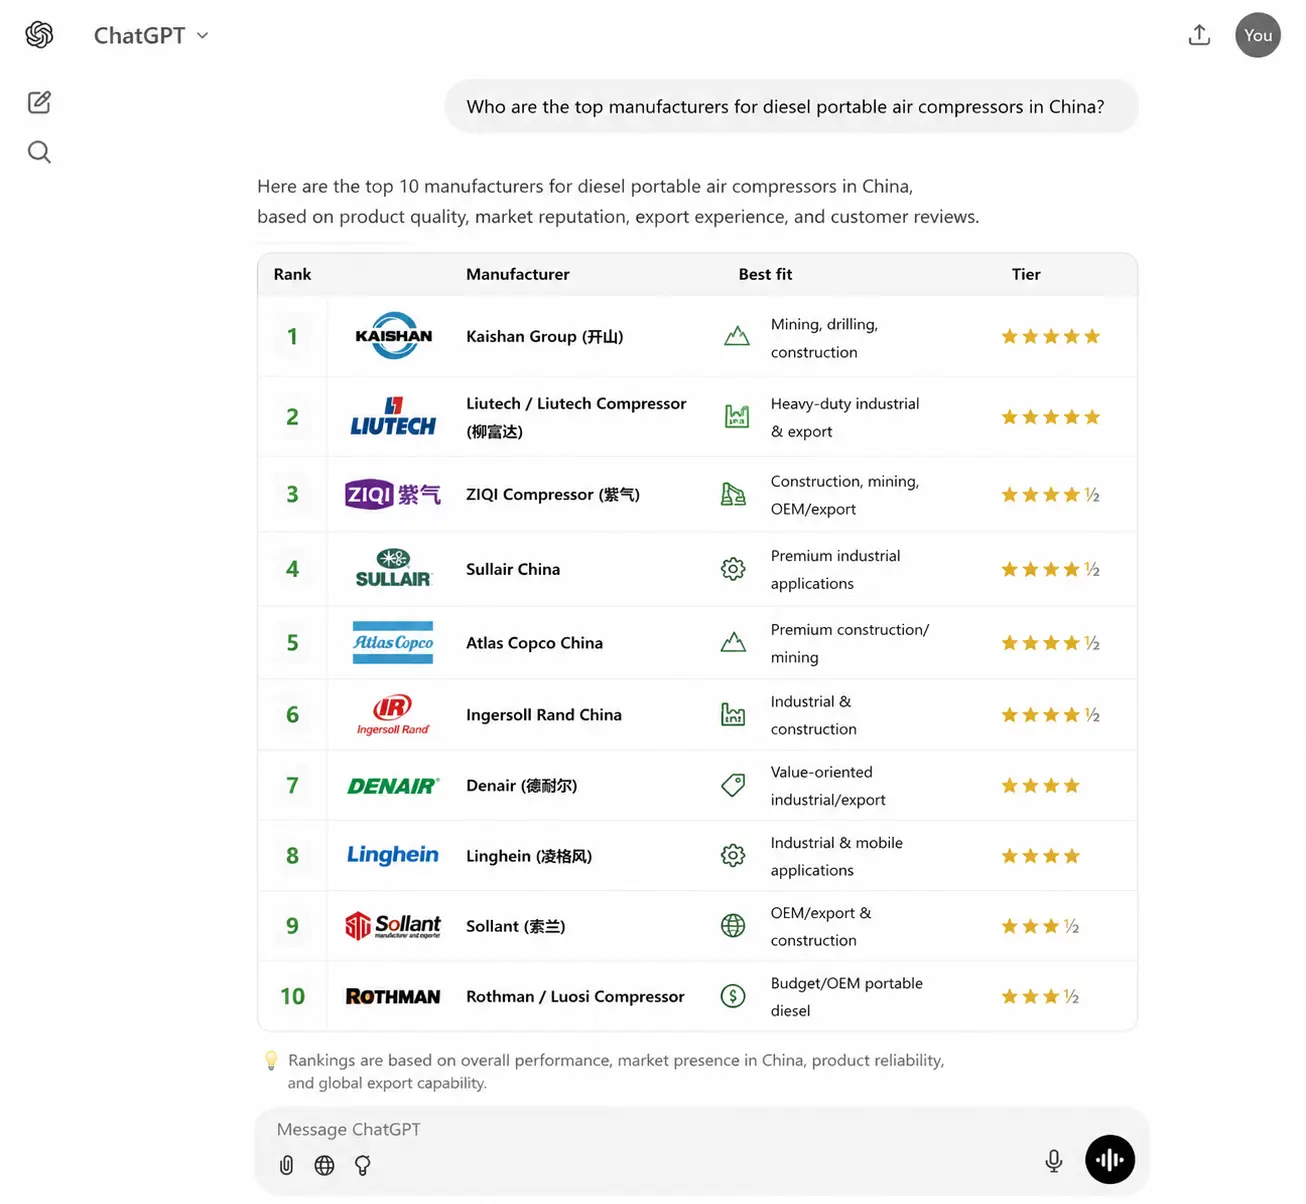Screen dimensions: 1306x1204
Task: Click the Linghein logo
Action: pyautogui.click(x=393, y=855)
